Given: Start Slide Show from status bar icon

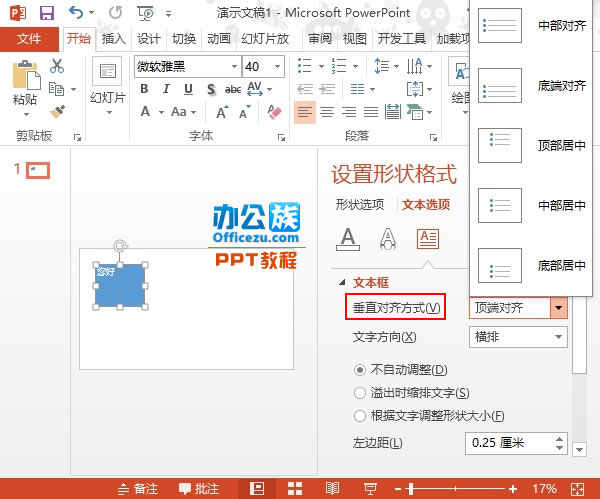Looking at the screenshot, I should point(369,488).
